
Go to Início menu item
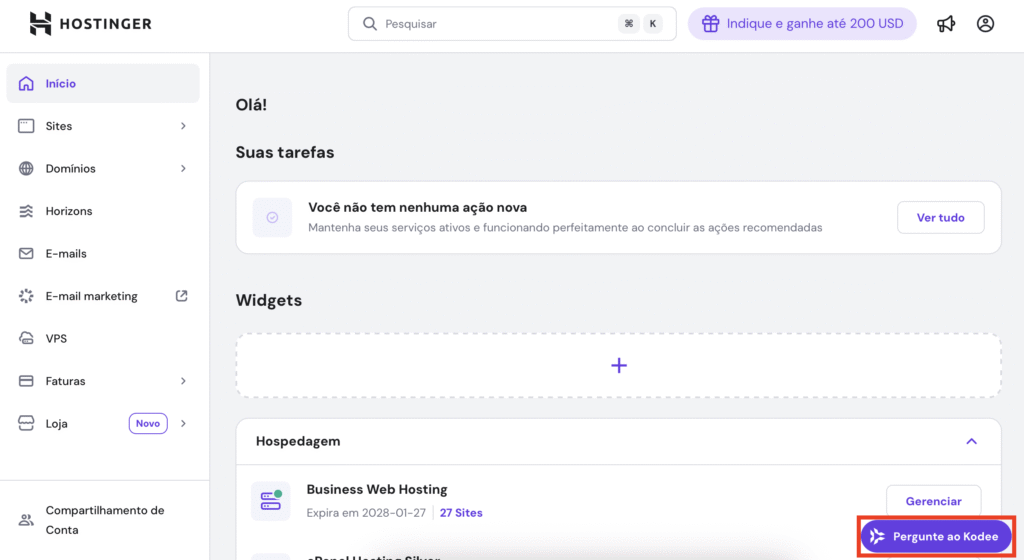pos(103,83)
